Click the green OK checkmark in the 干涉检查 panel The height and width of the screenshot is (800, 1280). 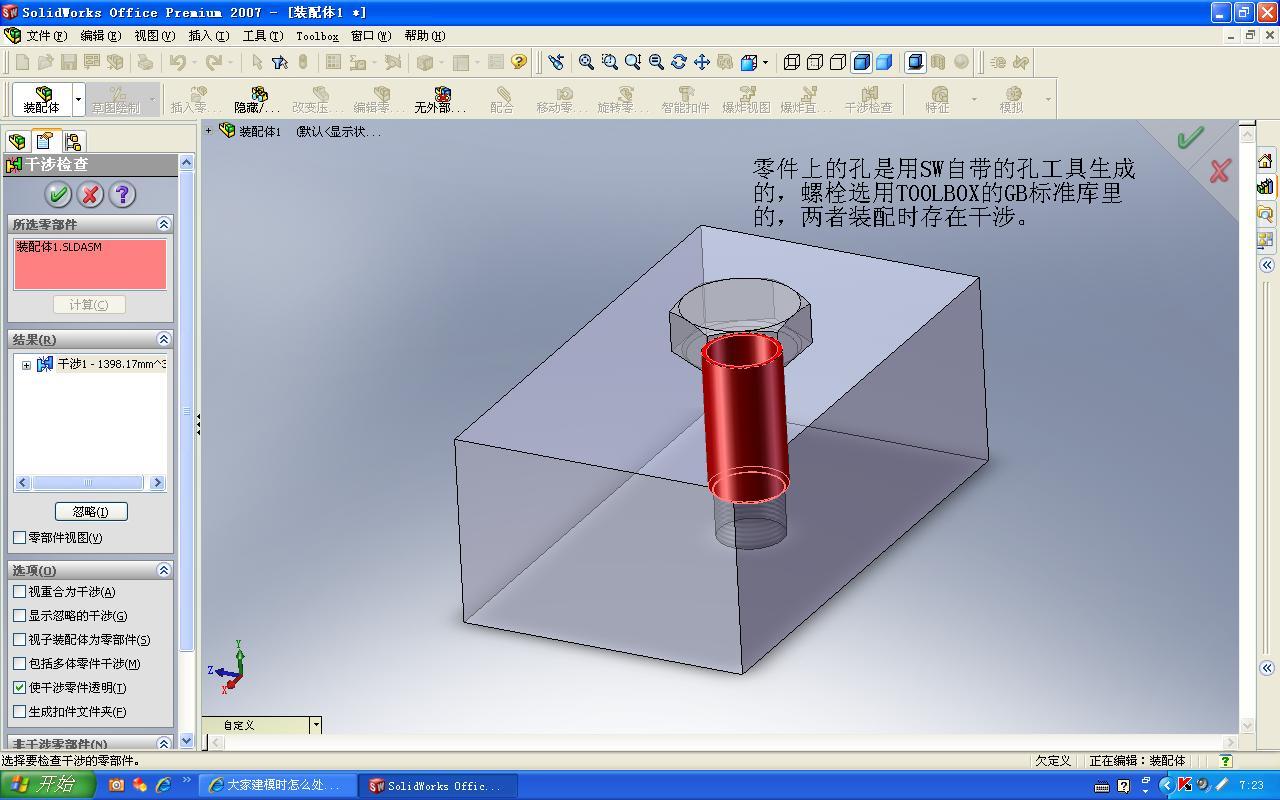[58, 194]
